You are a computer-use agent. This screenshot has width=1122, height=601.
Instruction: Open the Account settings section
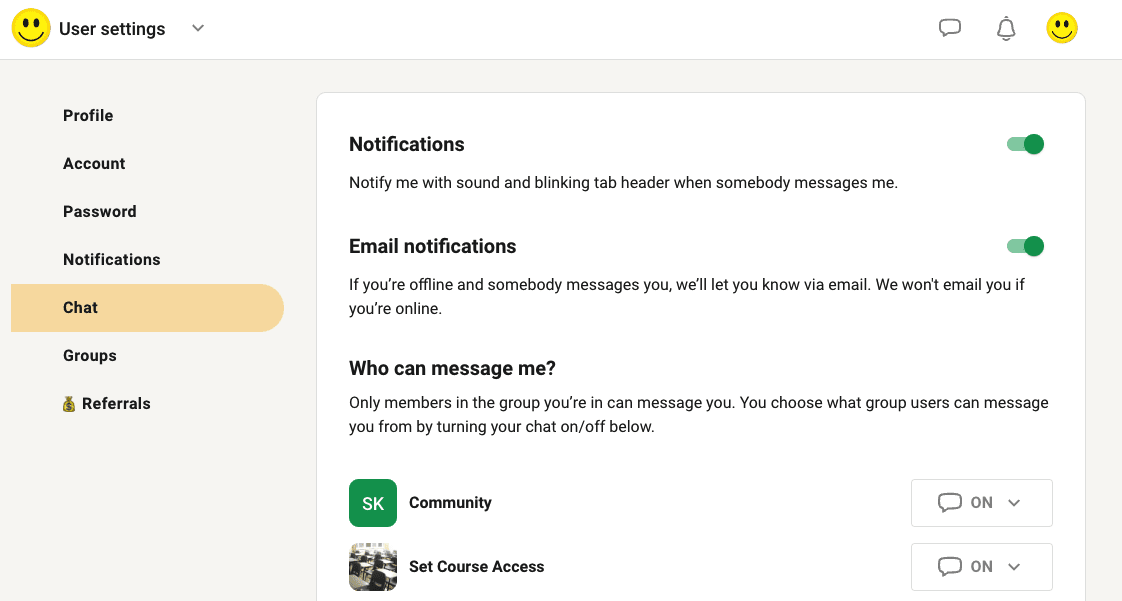(94, 164)
